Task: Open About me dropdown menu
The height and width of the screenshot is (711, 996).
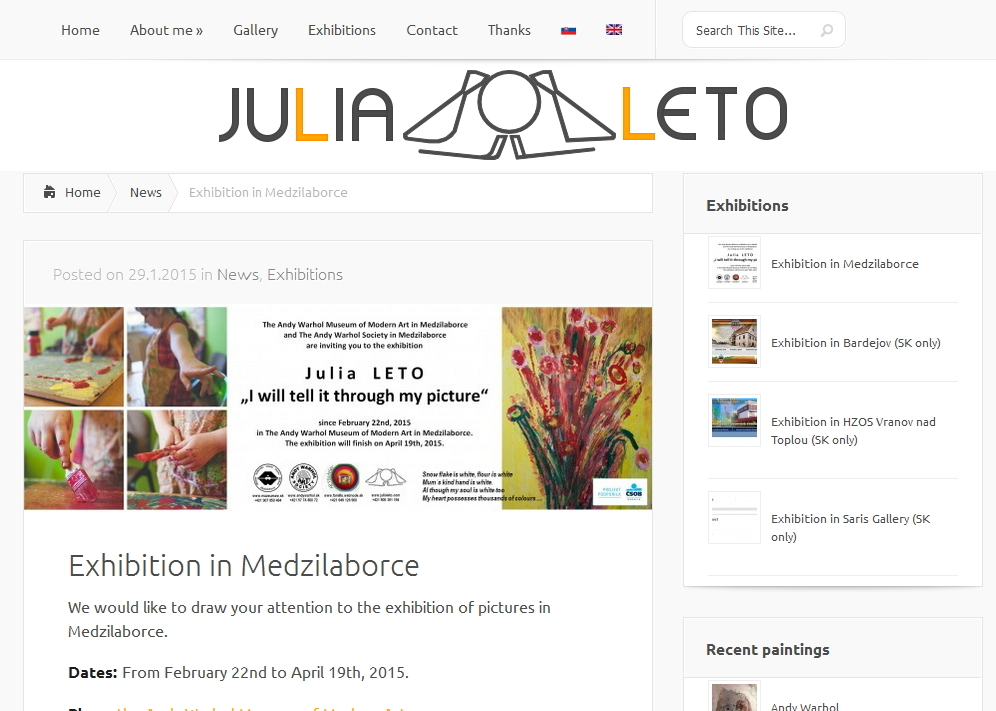Action: pyautogui.click(x=166, y=30)
